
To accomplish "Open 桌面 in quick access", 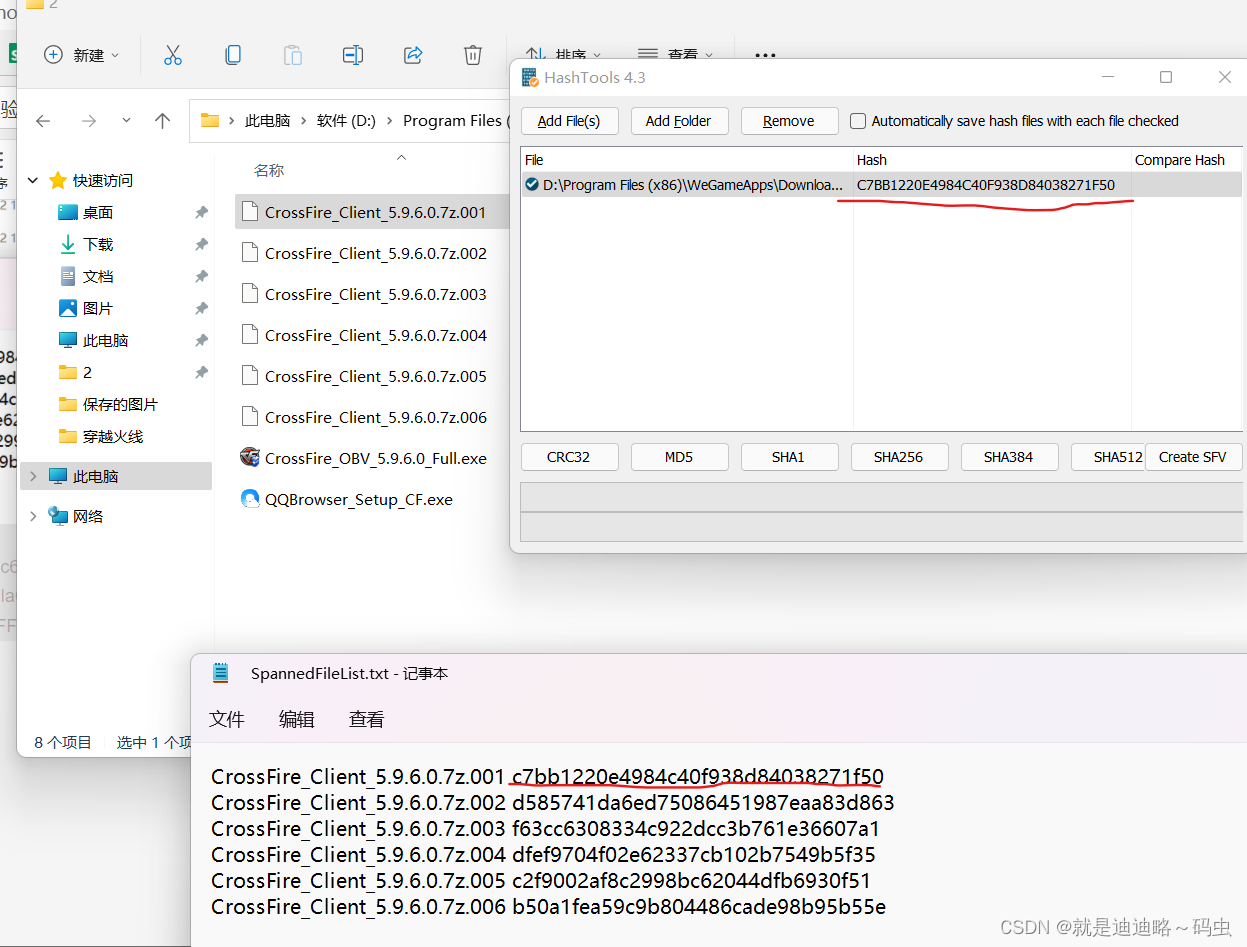I will click(x=97, y=212).
